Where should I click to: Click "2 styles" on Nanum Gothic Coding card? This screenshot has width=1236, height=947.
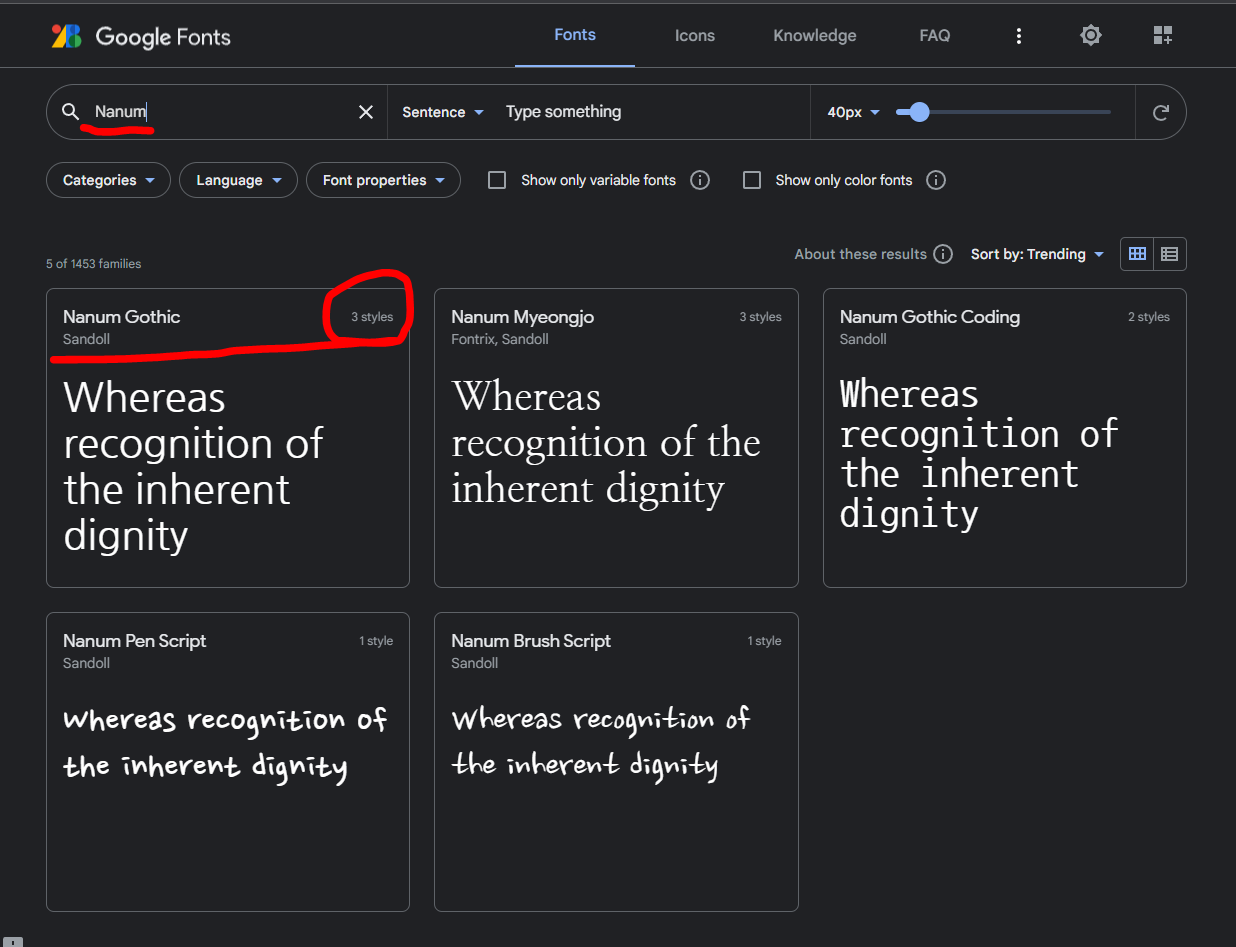click(x=1149, y=317)
